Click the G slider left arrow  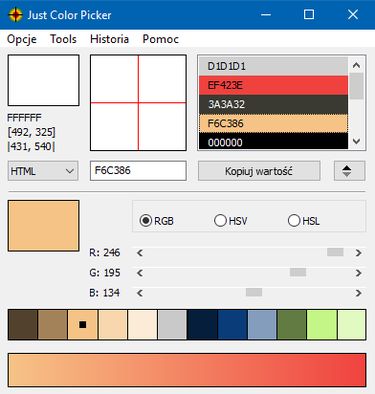(x=140, y=273)
